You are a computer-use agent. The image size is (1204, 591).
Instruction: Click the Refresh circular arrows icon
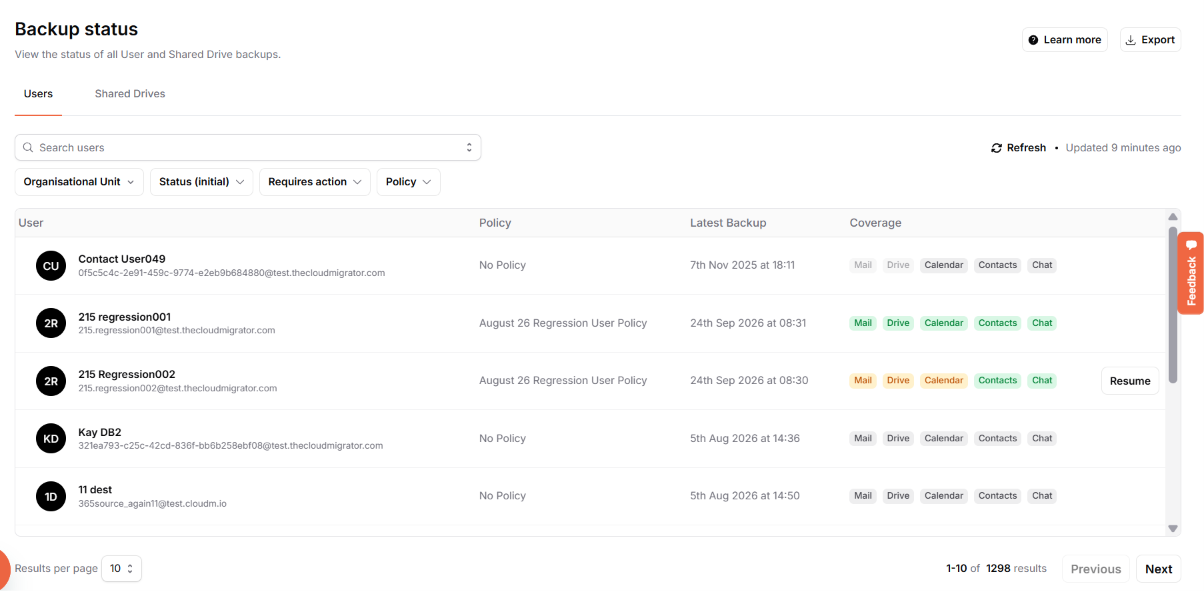pos(996,148)
